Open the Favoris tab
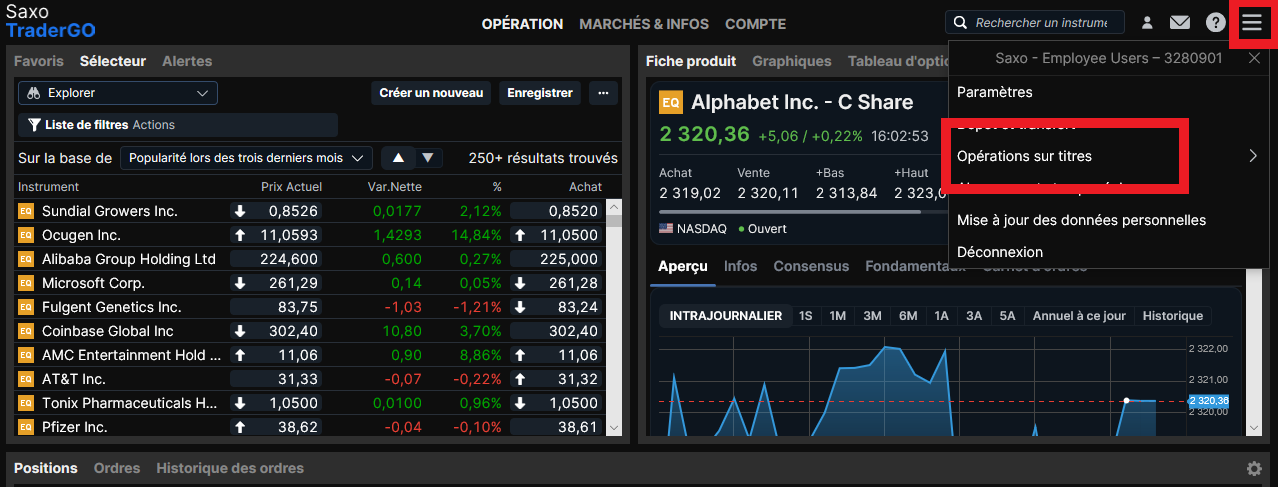Image resolution: width=1278 pixels, height=487 pixels. coord(39,61)
